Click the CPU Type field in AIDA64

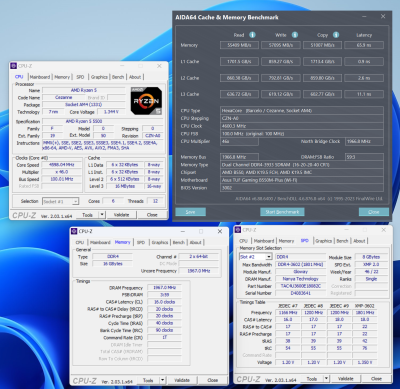[x=302, y=111]
